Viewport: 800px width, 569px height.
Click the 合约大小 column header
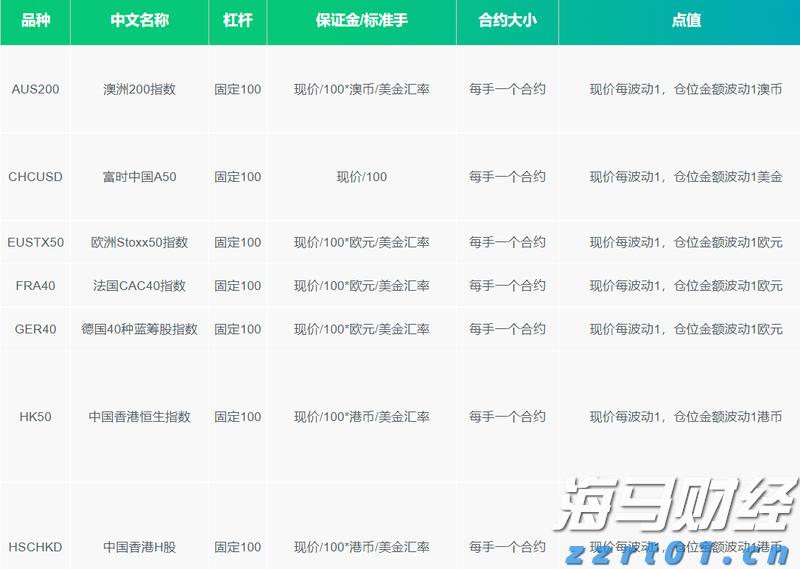(x=508, y=20)
